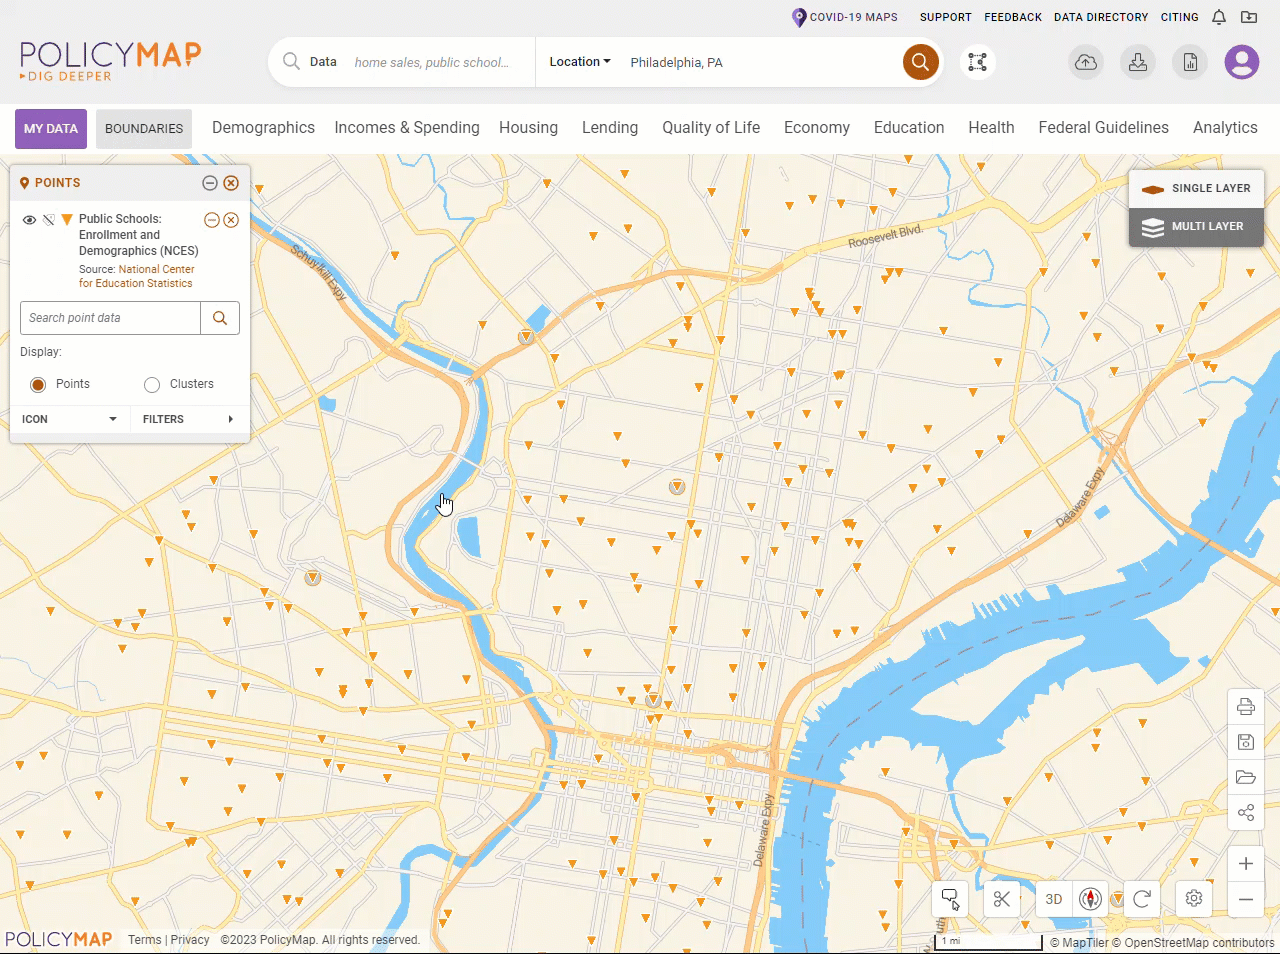Follow the National Center for Education Statistics link
Image resolution: width=1280 pixels, height=954 pixels.
(x=137, y=276)
